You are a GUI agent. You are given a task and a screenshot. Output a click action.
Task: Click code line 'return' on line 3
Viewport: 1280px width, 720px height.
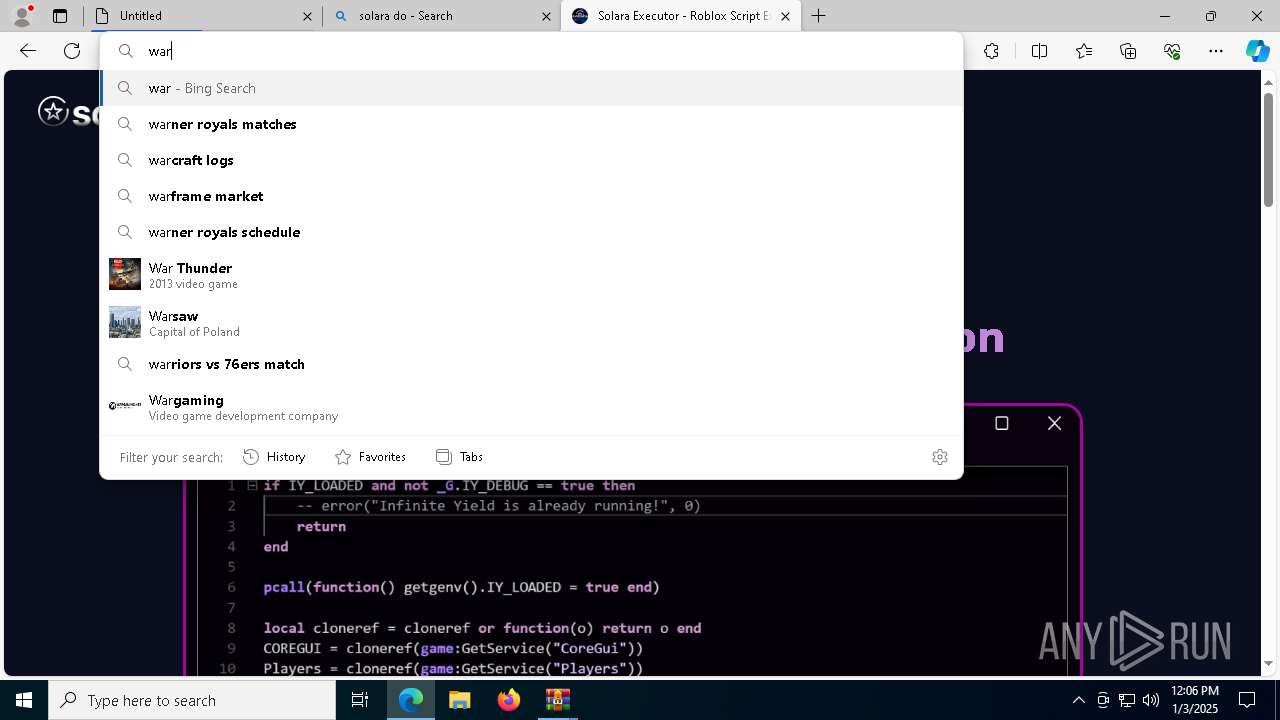click(x=321, y=526)
